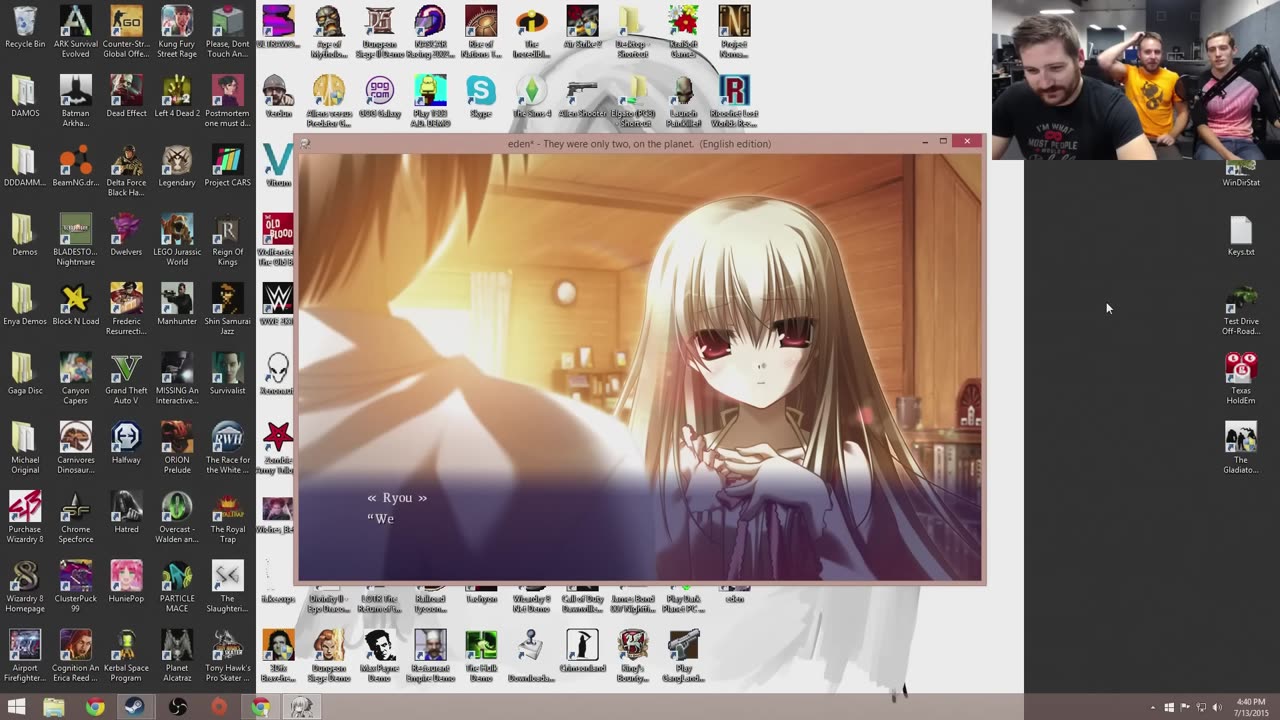
Task: Open the Windows Start button
Action: click(17, 708)
